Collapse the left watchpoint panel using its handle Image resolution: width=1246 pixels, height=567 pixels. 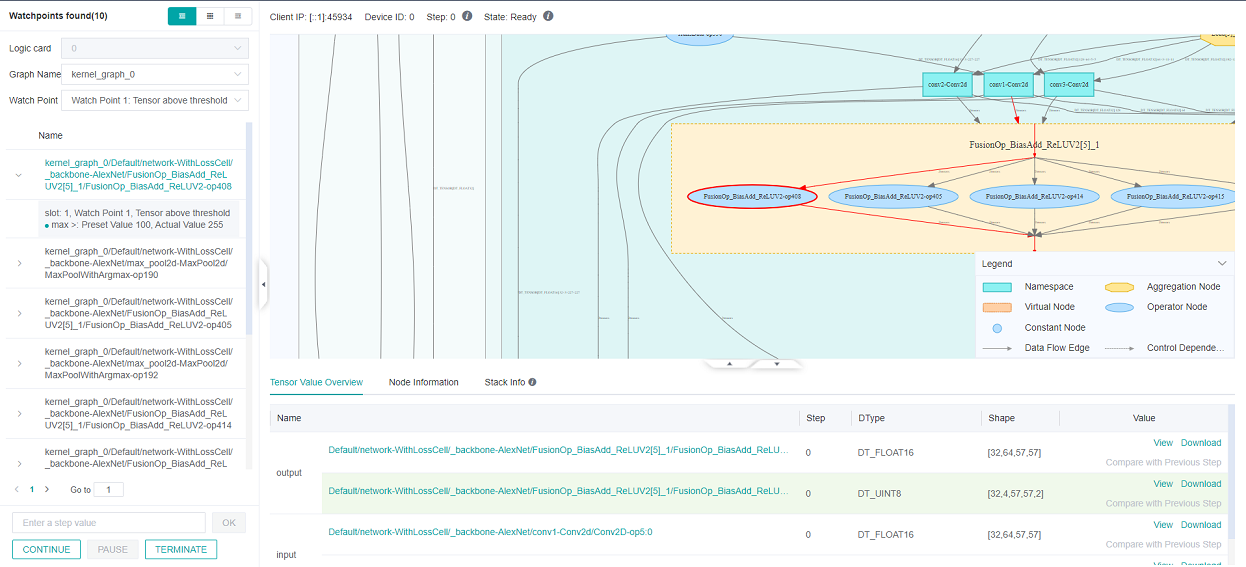pyautogui.click(x=263, y=285)
